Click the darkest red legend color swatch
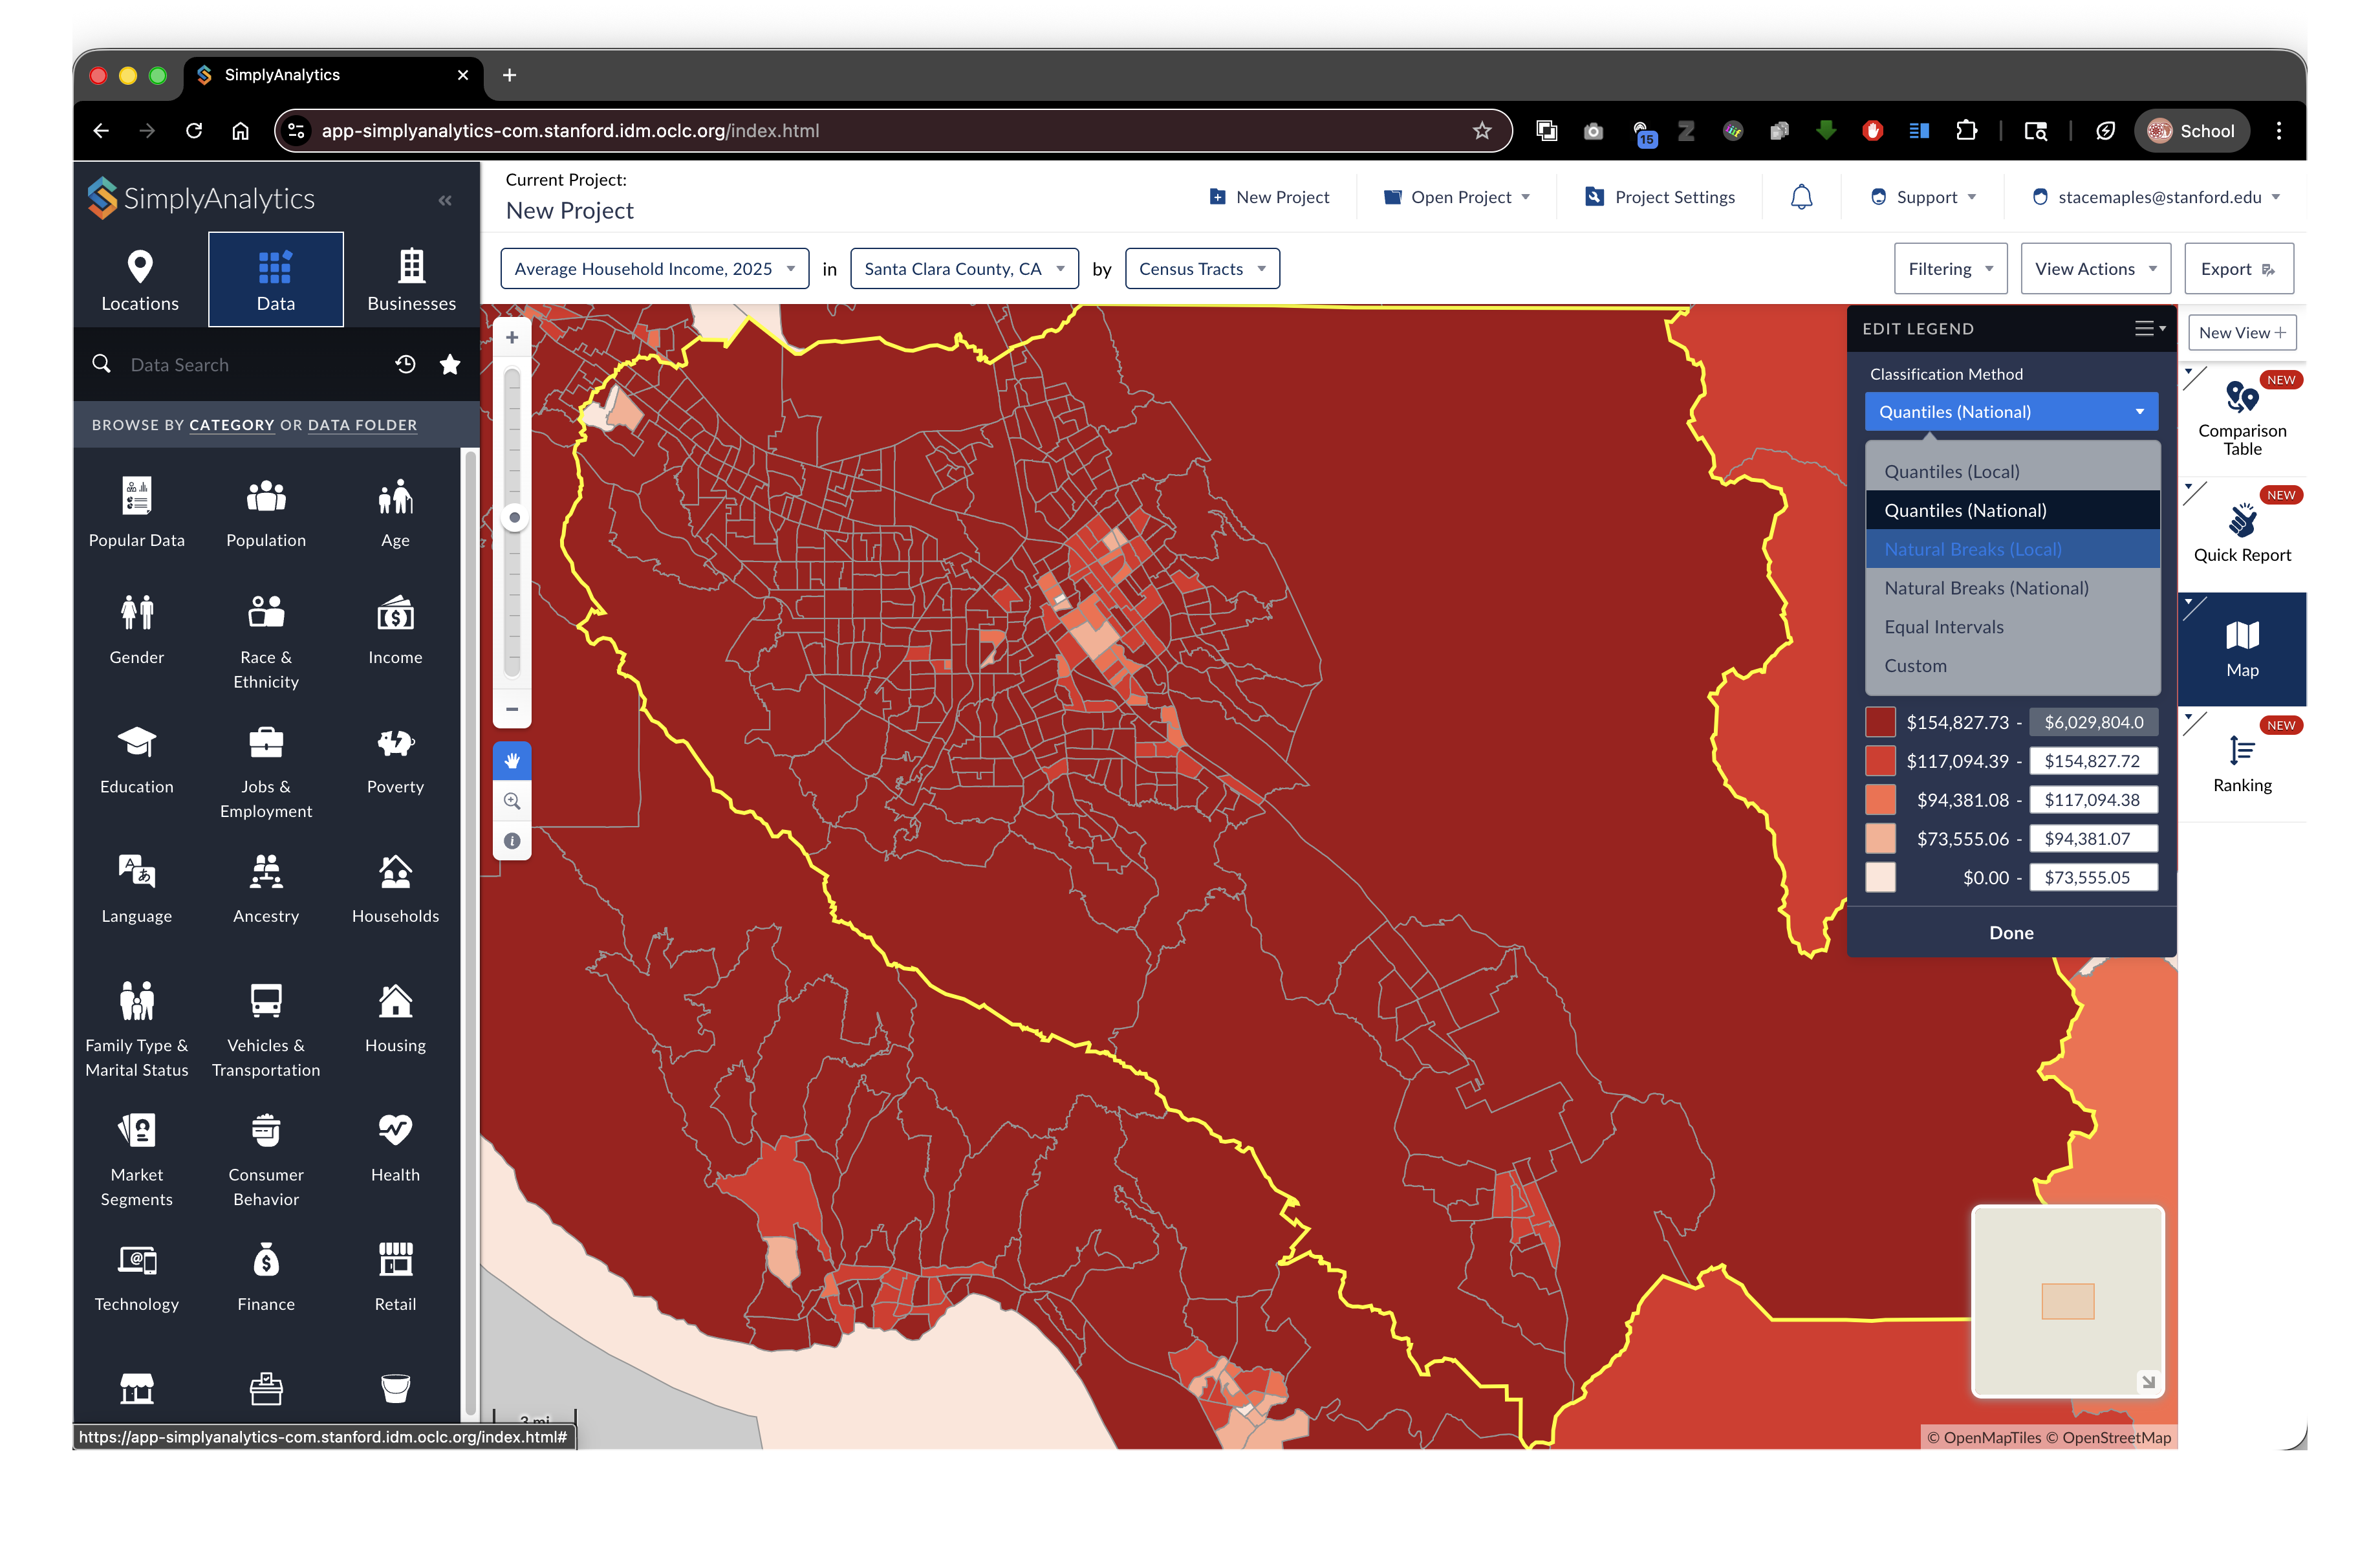Viewport: 2380px width, 1546px height. 1880,722
